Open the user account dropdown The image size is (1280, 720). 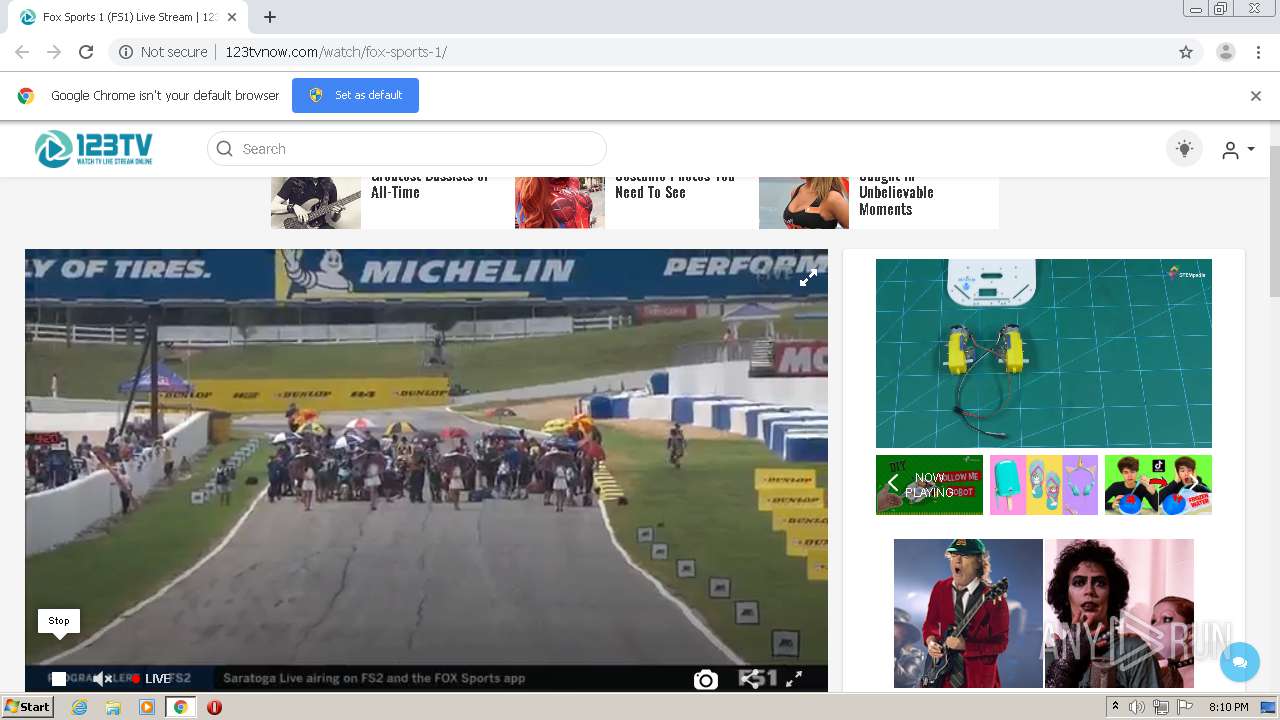coord(1238,150)
